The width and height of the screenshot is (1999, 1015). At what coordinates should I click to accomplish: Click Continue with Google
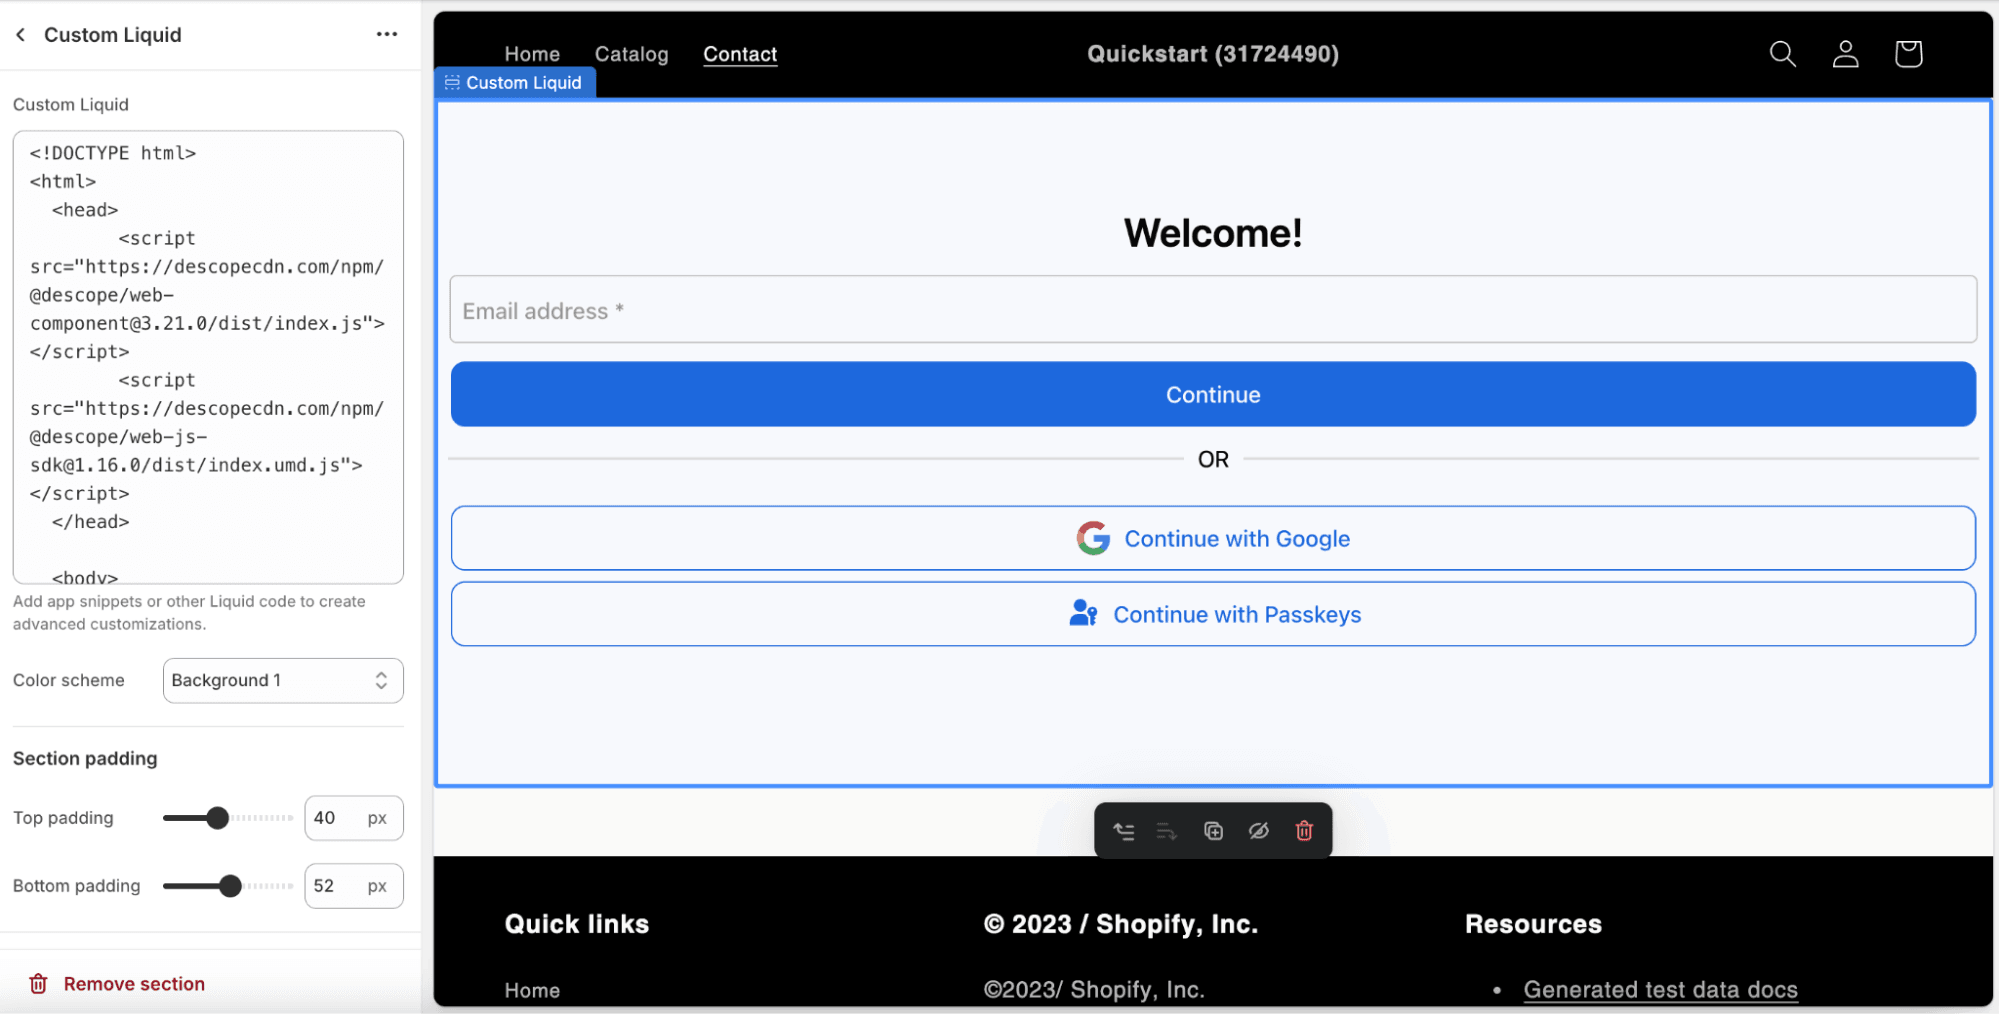(1212, 539)
